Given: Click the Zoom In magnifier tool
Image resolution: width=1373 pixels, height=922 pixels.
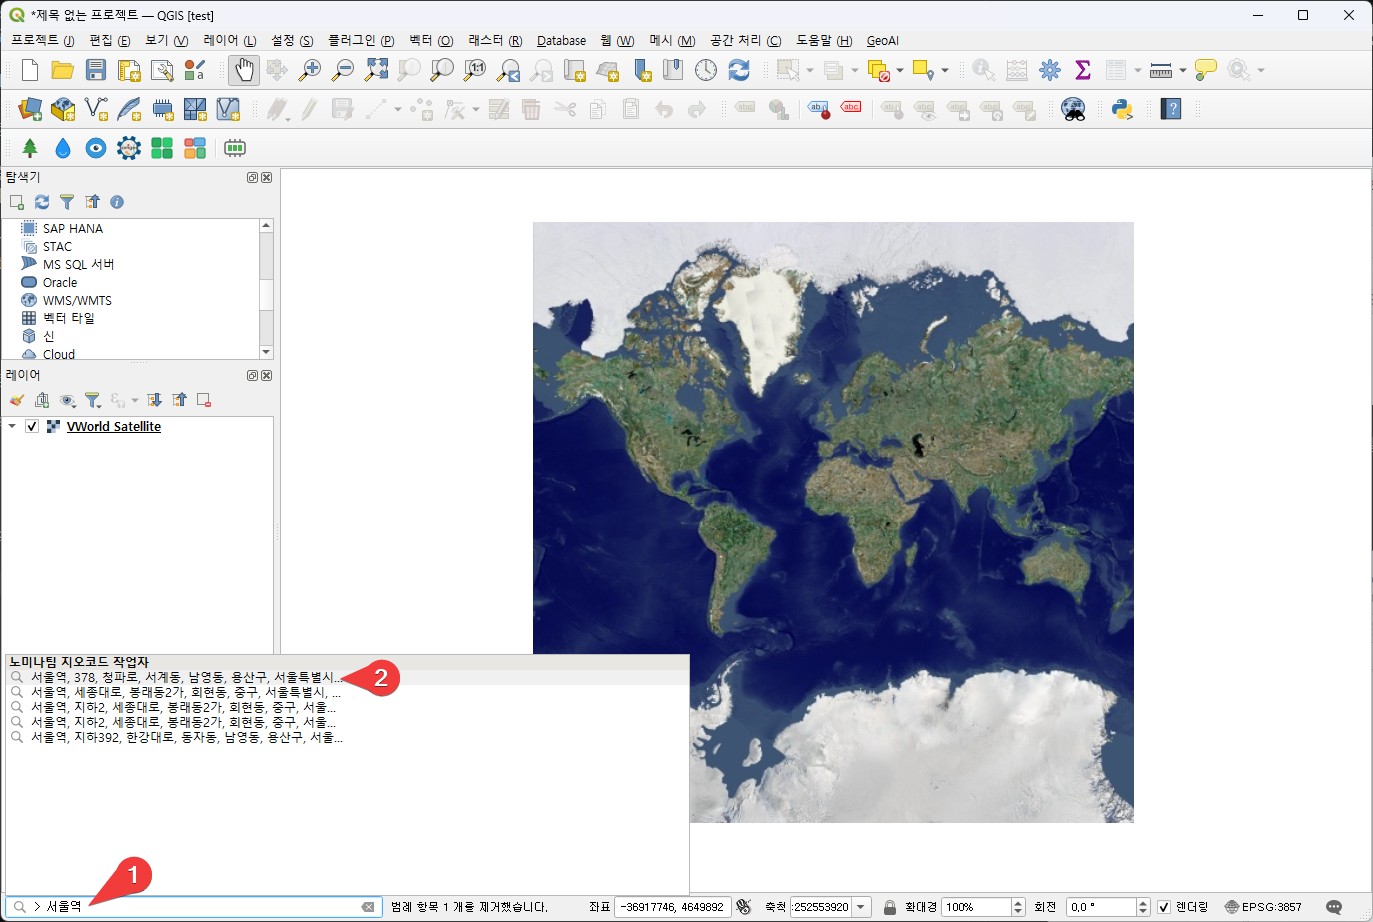Looking at the screenshot, I should click(x=310, y=70).
